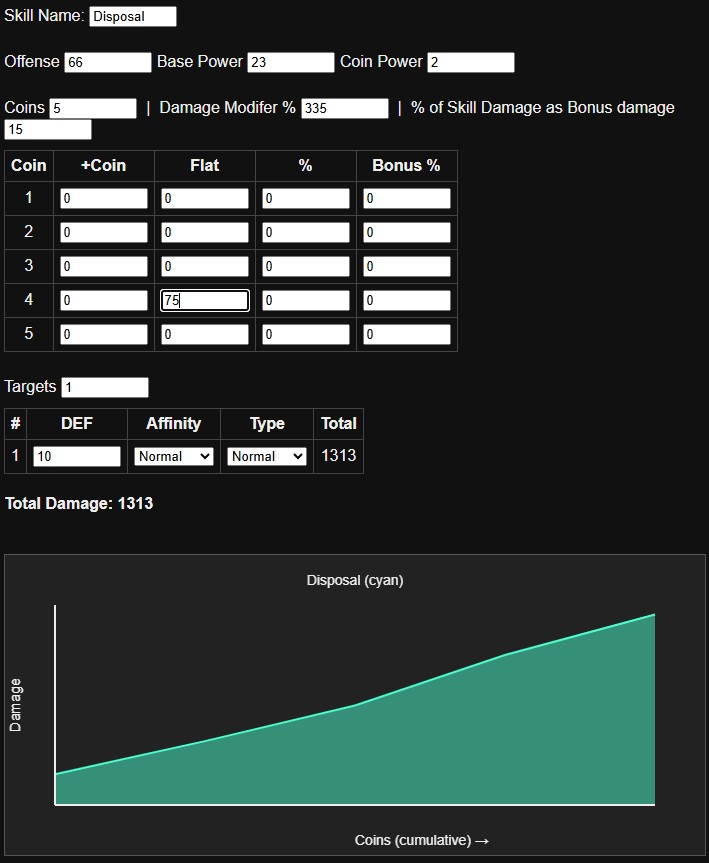Click the vertical Damage axis label
Screen dimensions: 709x863
pos(15,705)
